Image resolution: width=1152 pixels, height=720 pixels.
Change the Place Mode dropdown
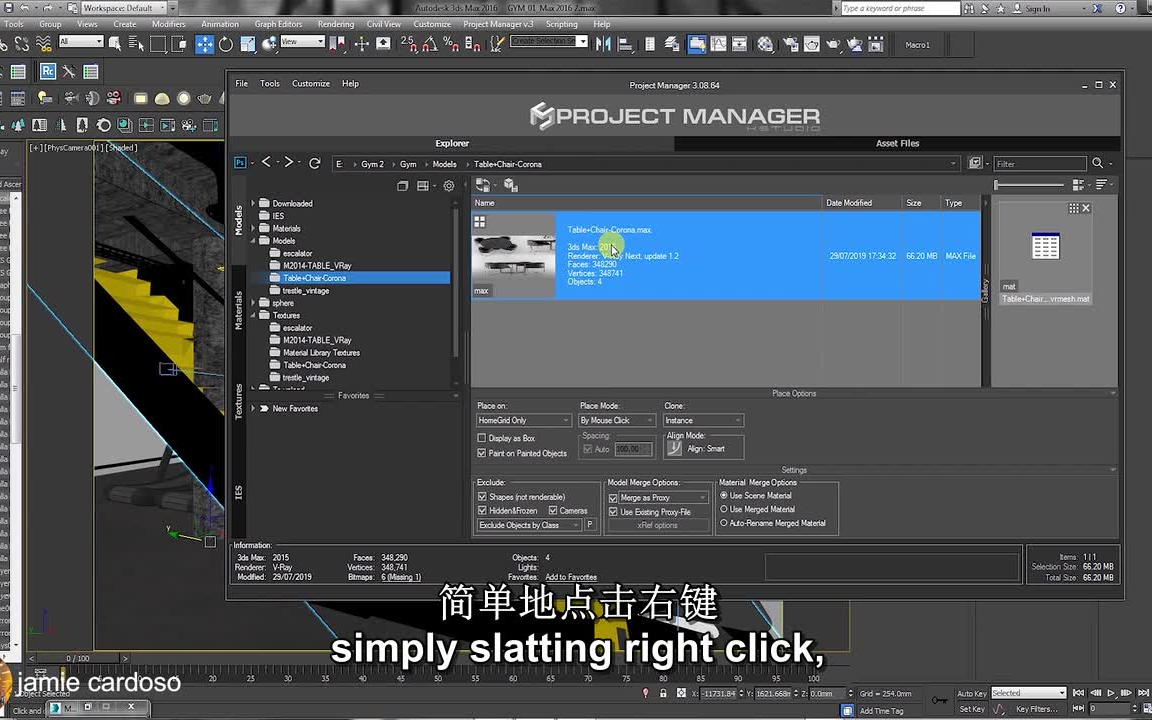click(616, 420)
